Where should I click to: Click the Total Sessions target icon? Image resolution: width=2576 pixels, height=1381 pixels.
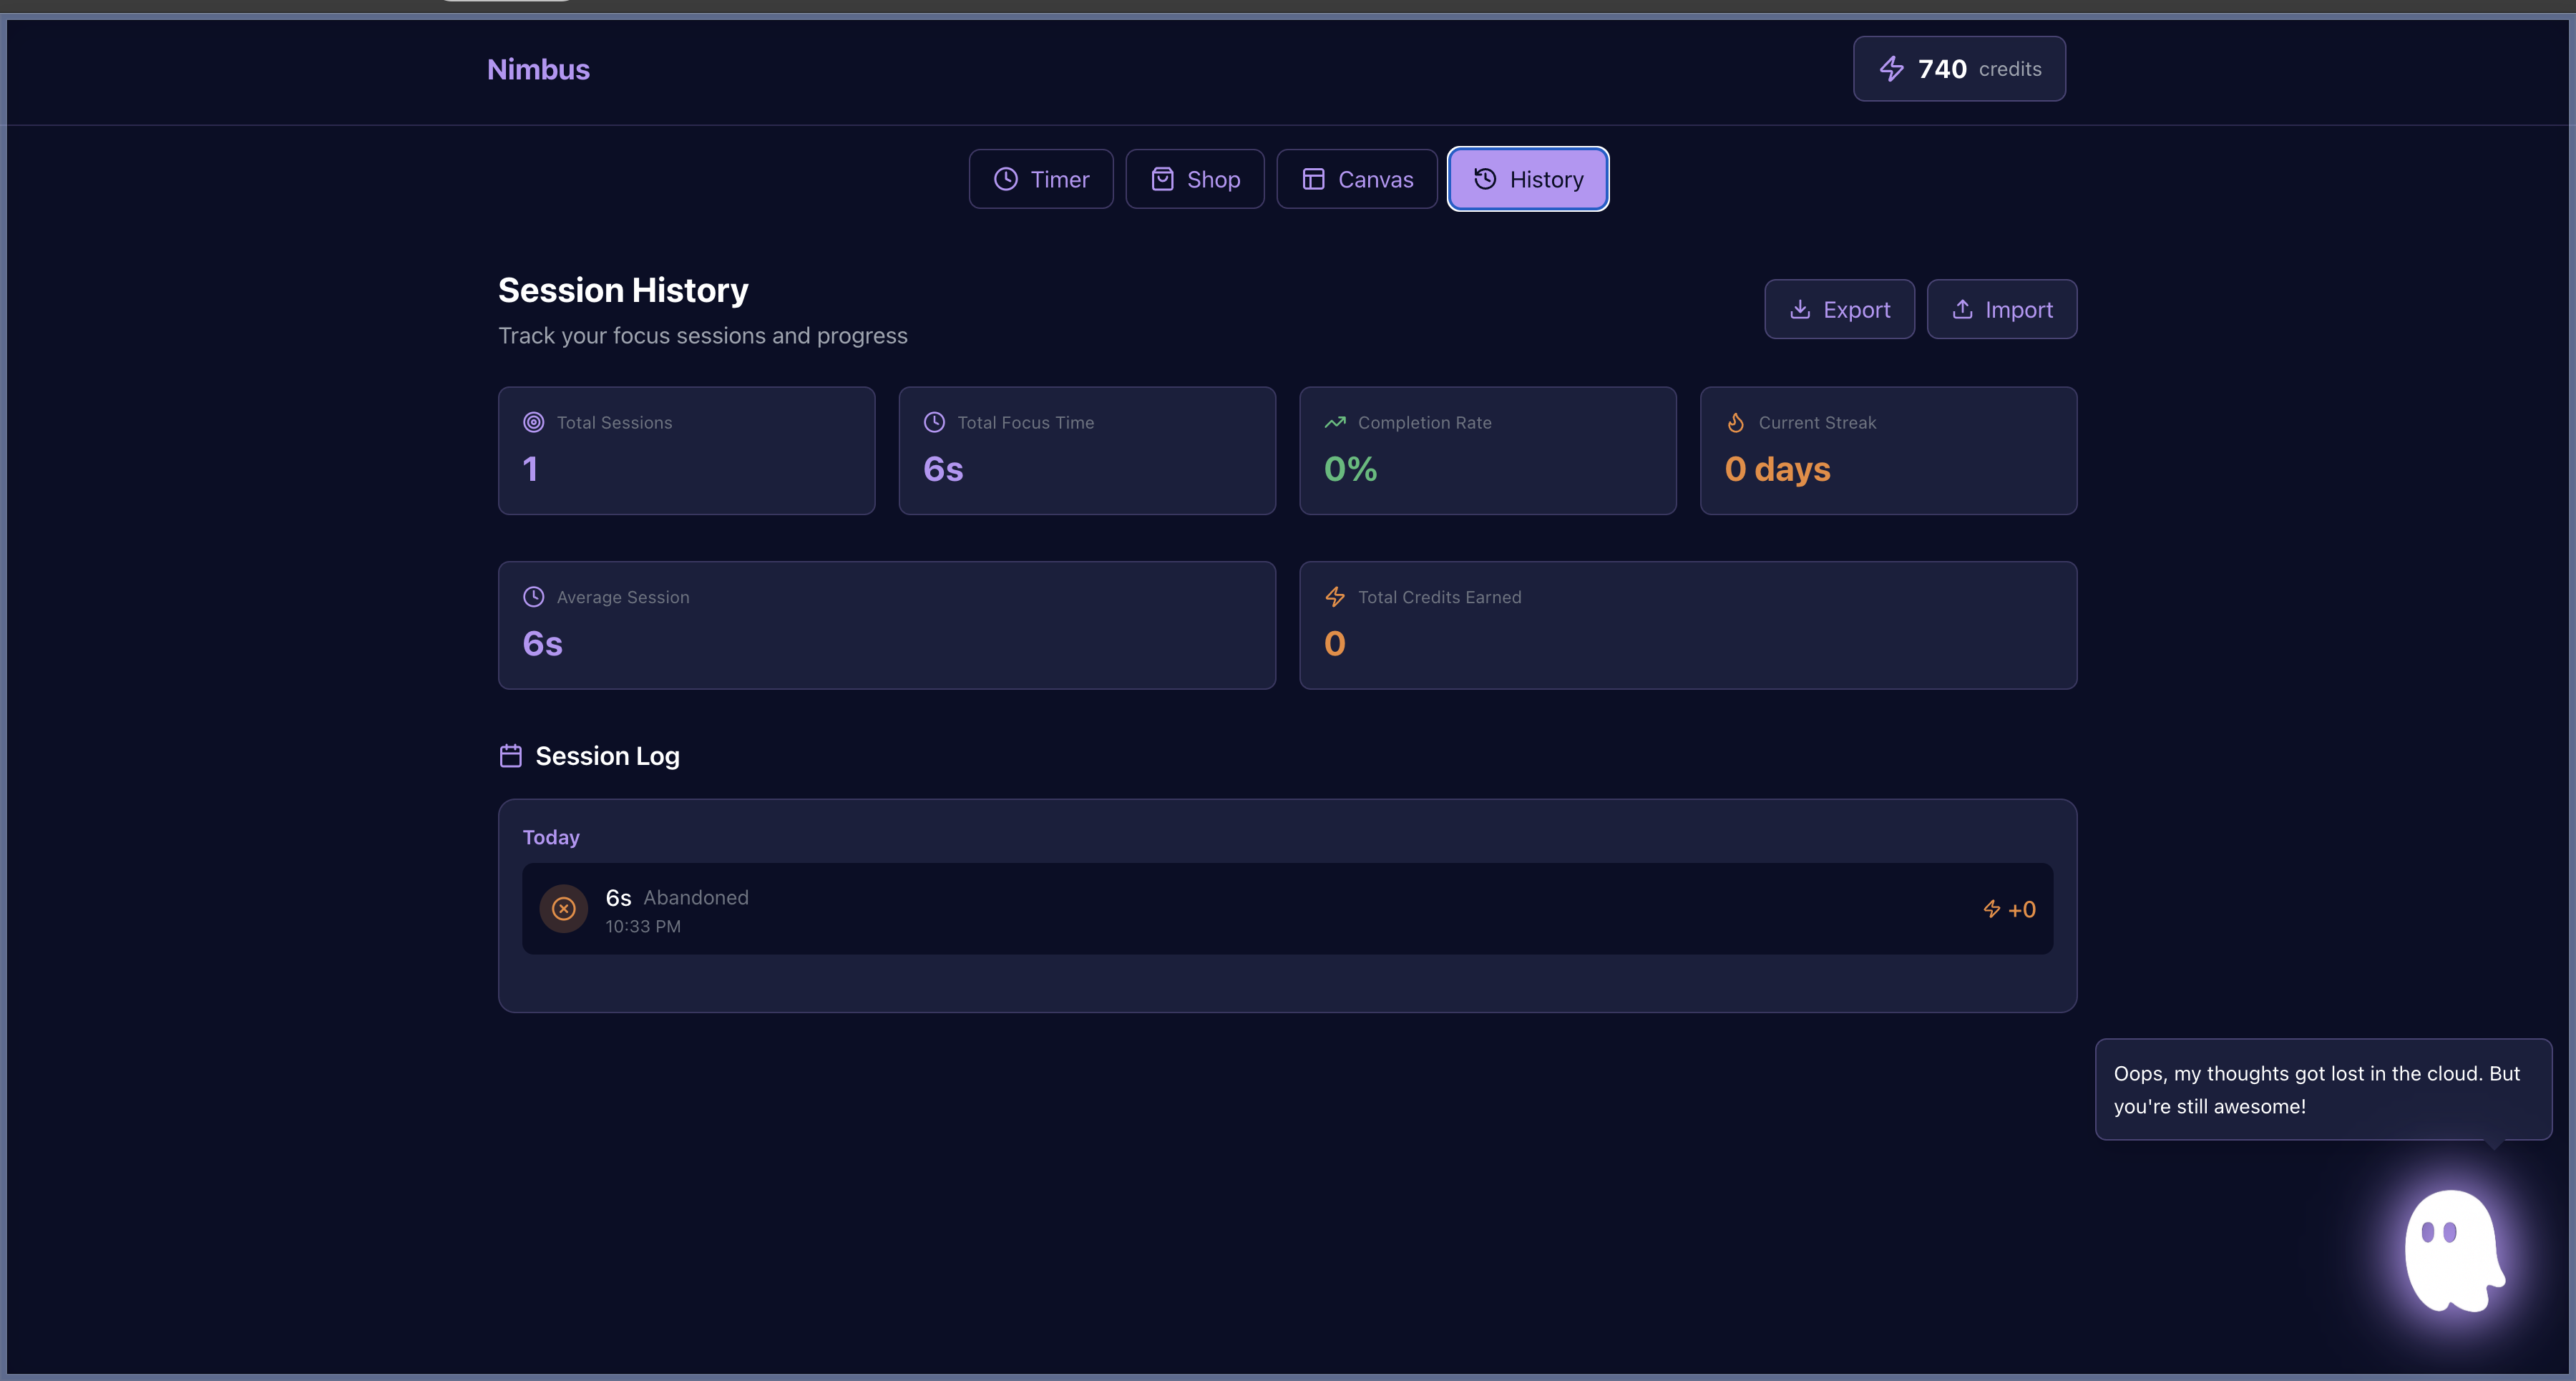[533, 423]
